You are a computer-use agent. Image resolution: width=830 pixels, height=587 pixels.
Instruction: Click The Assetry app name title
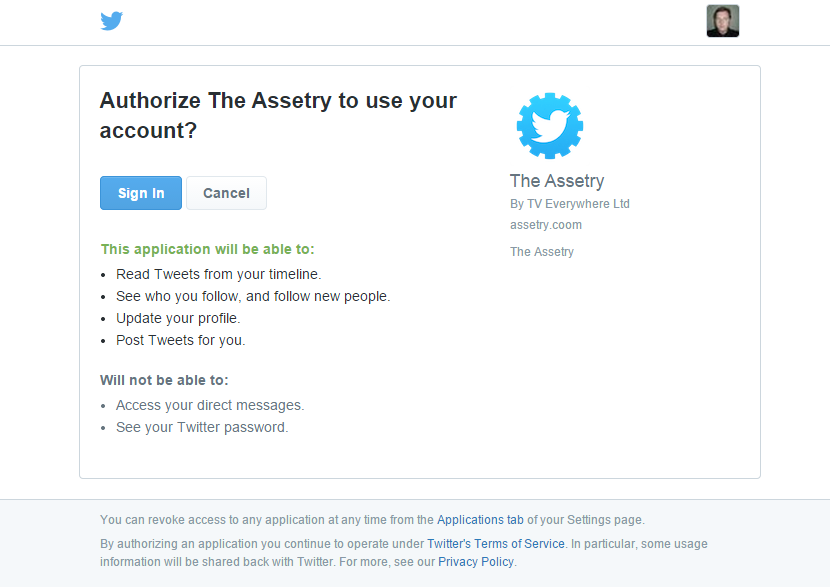[x=557, y=181]
